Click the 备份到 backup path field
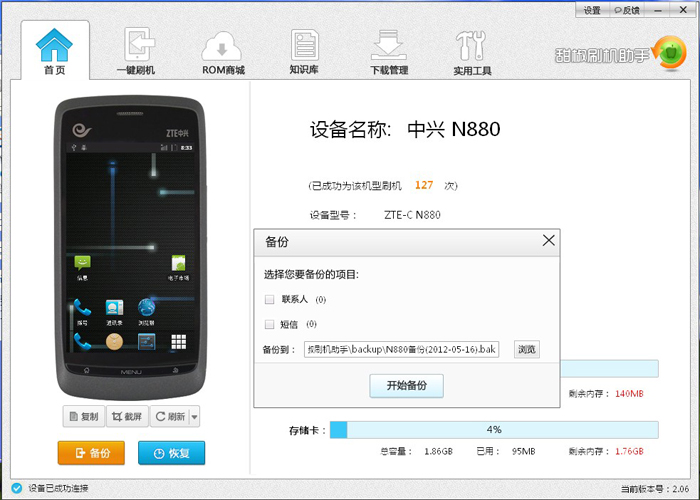This screenshot has height=500, width=700. [401, 349]
